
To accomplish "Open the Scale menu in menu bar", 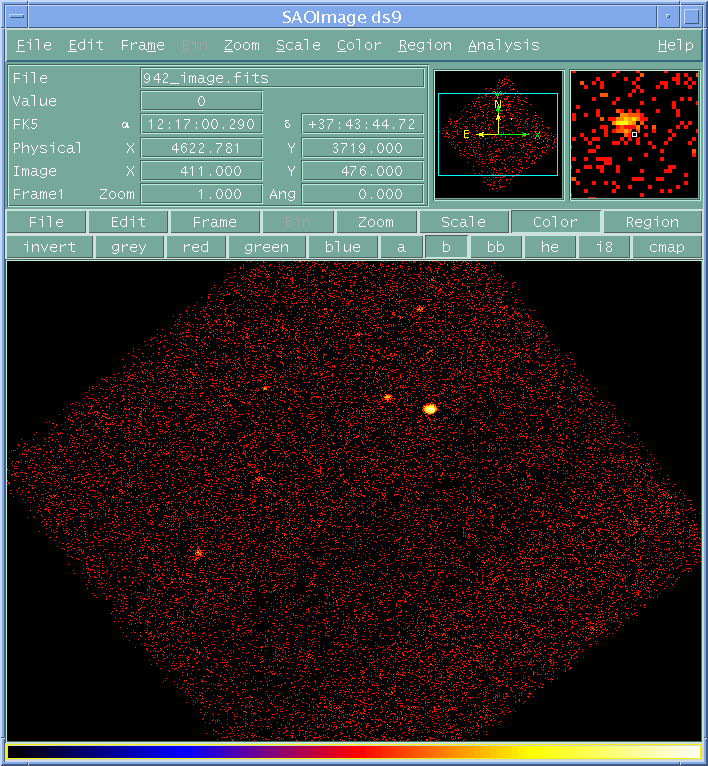I will (x=298, y=45).
